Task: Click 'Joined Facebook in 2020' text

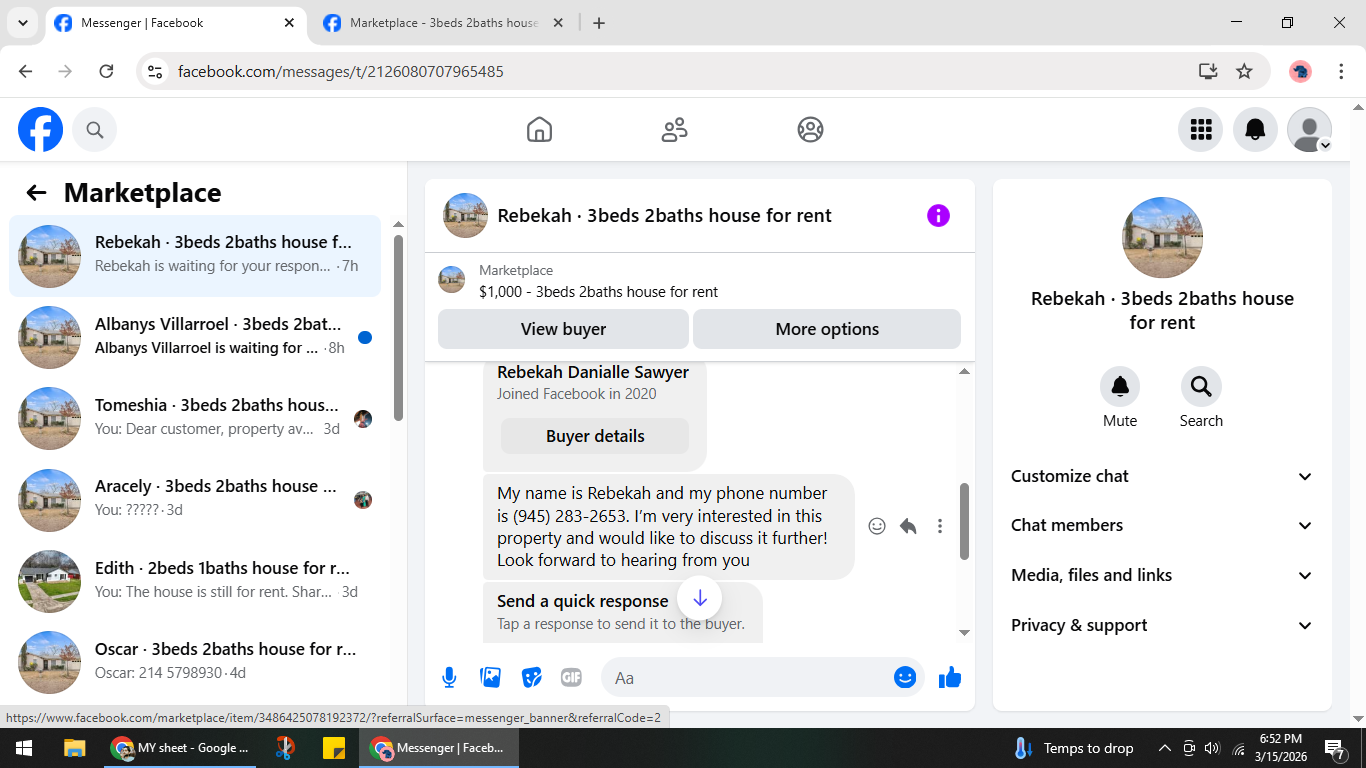Action: (x=577, y=394)
